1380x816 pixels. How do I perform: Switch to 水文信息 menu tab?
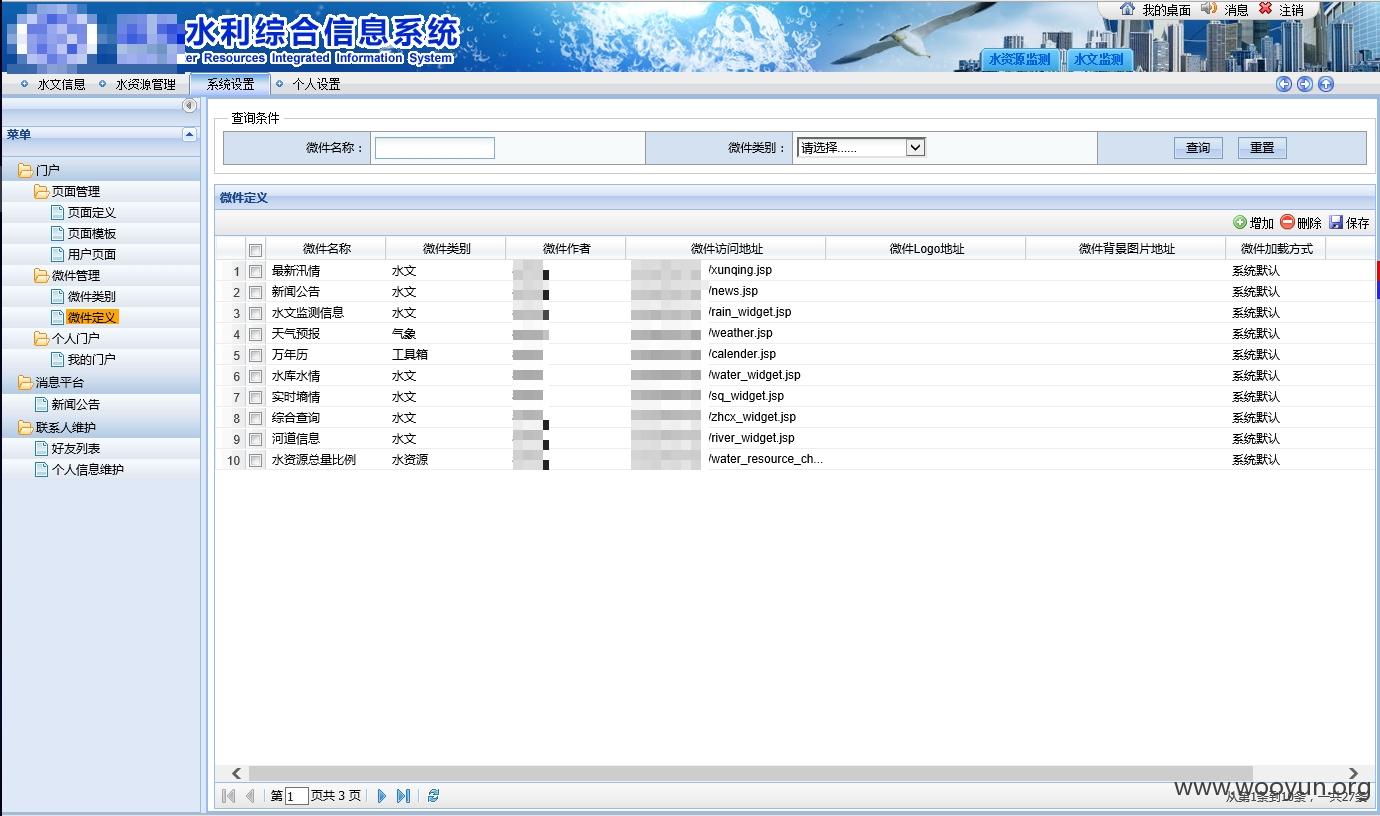(61, 85)
